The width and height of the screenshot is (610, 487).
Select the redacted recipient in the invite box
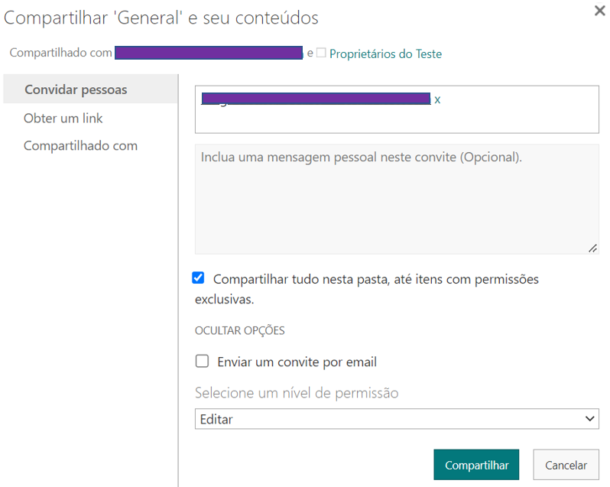pos(315,99)
